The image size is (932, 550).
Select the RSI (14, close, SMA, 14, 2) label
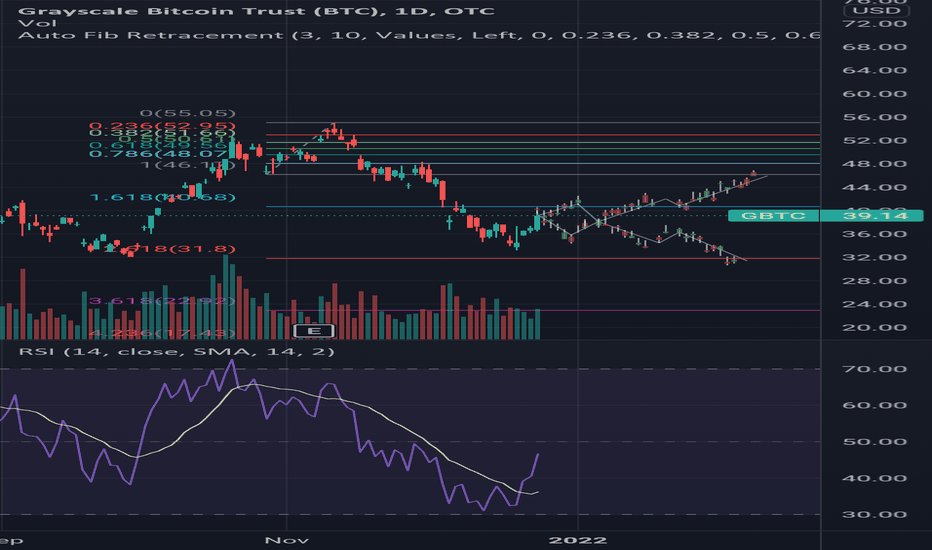coord(177,351)
